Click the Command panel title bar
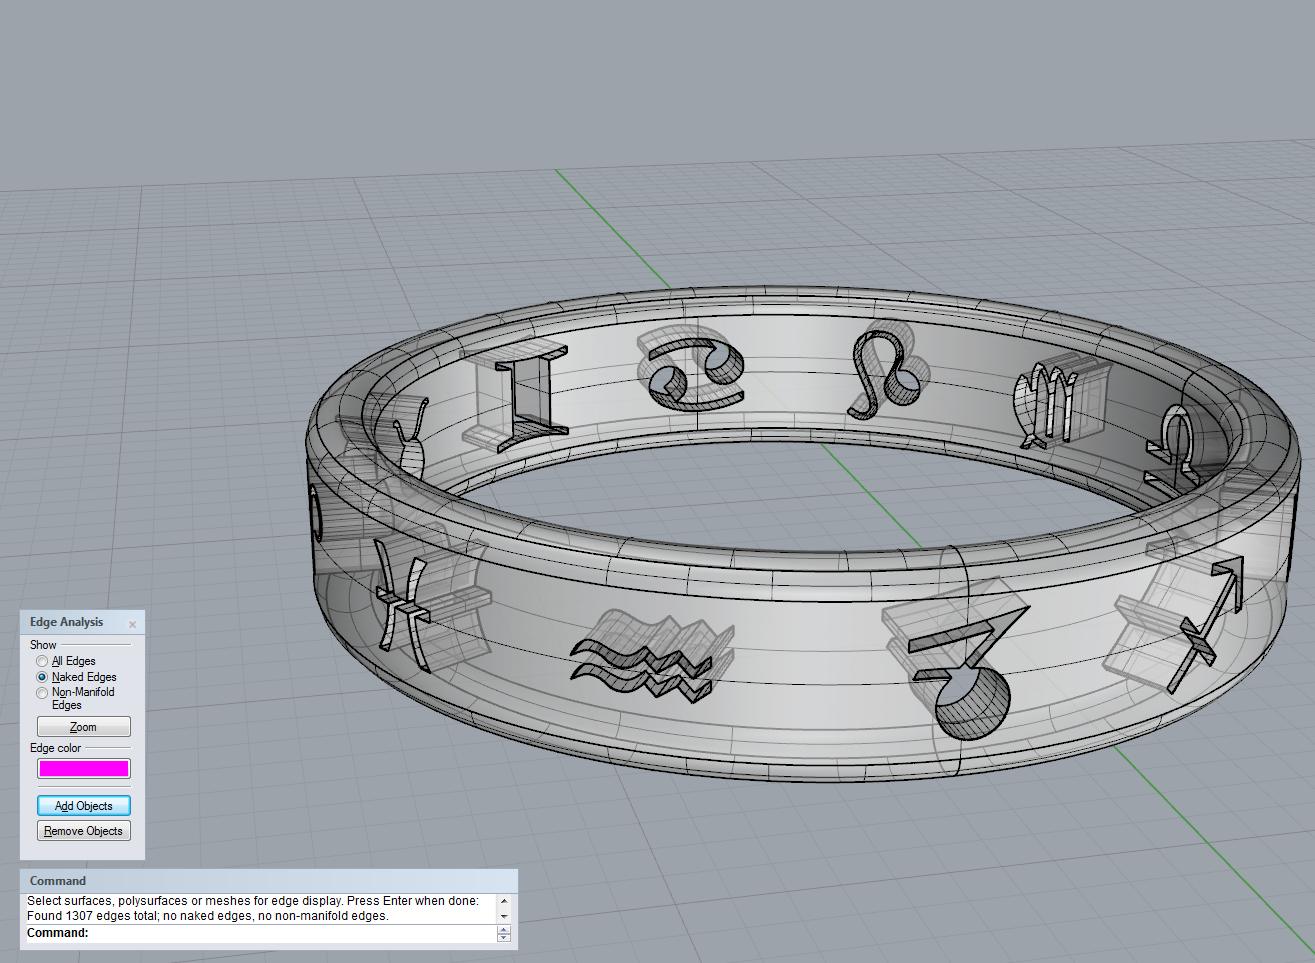This screenshot has height=963, width=1315. tap(269, 881)
